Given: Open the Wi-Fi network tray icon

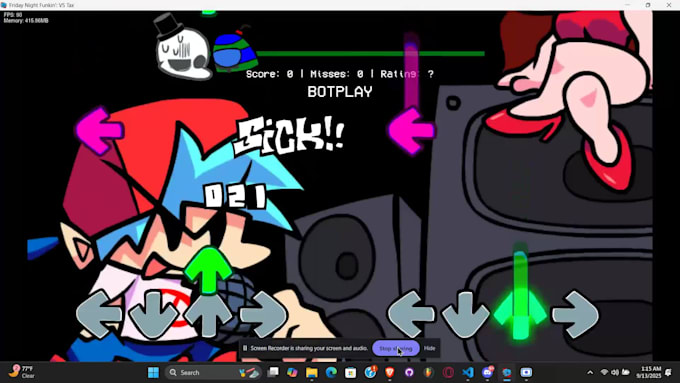Looking at the screenshot, I should (x=604, y=373).
